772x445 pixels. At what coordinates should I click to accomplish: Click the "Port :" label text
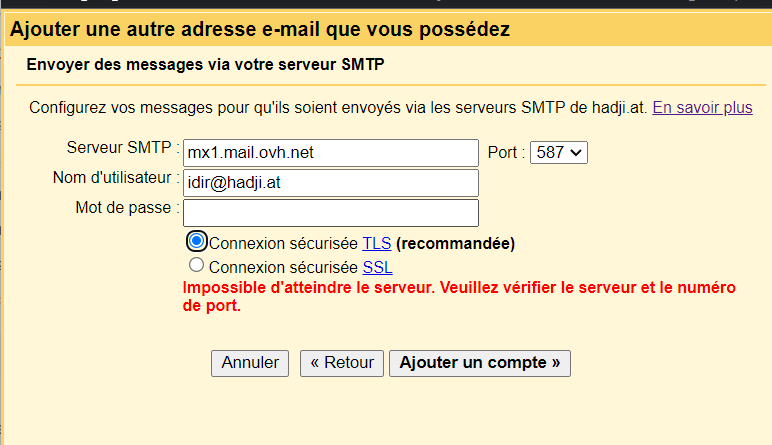(505, 153)
